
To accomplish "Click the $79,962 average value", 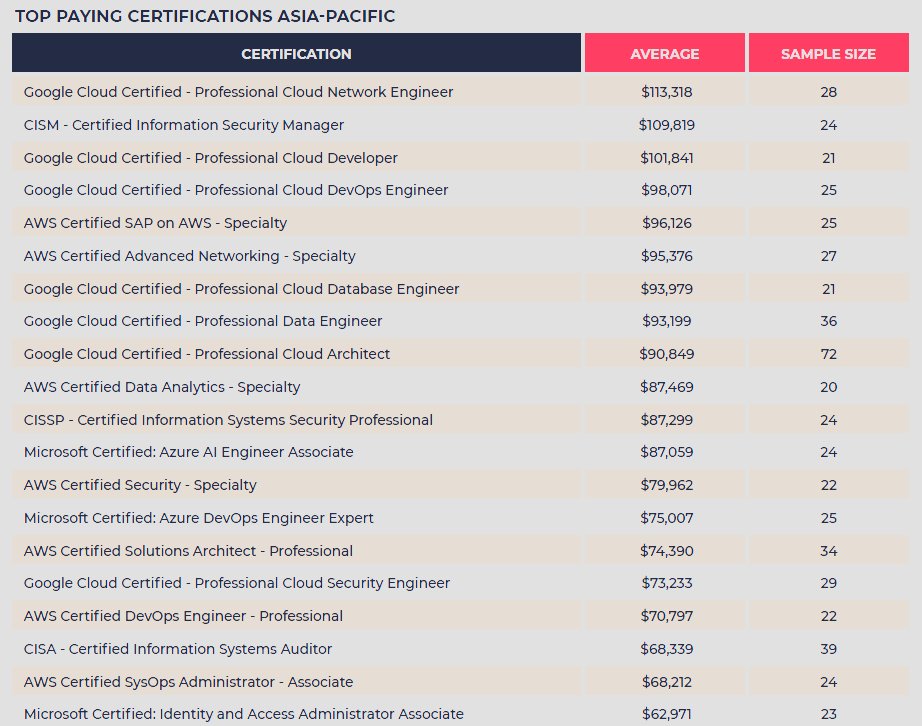I will (x=667, y=485).
